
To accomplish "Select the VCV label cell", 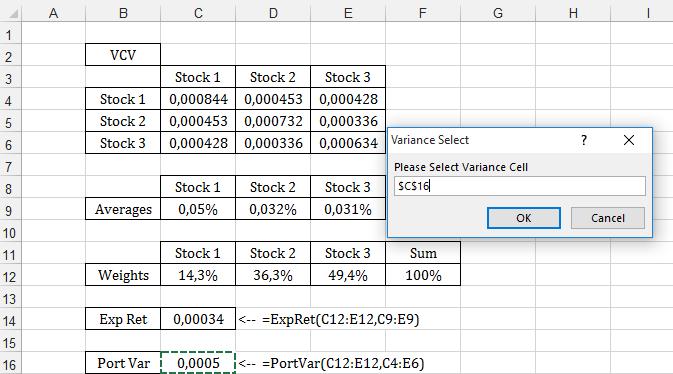I will coord(123,55).
